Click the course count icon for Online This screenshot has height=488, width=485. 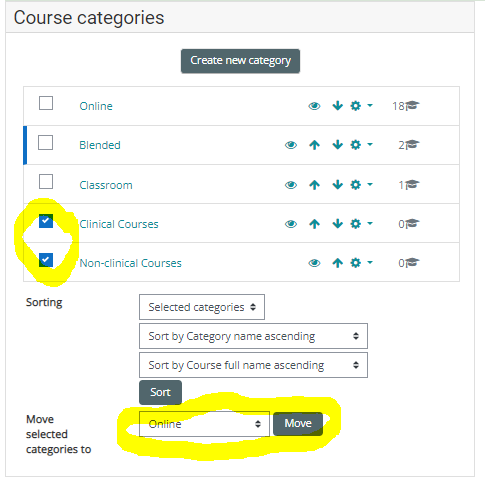412,106
